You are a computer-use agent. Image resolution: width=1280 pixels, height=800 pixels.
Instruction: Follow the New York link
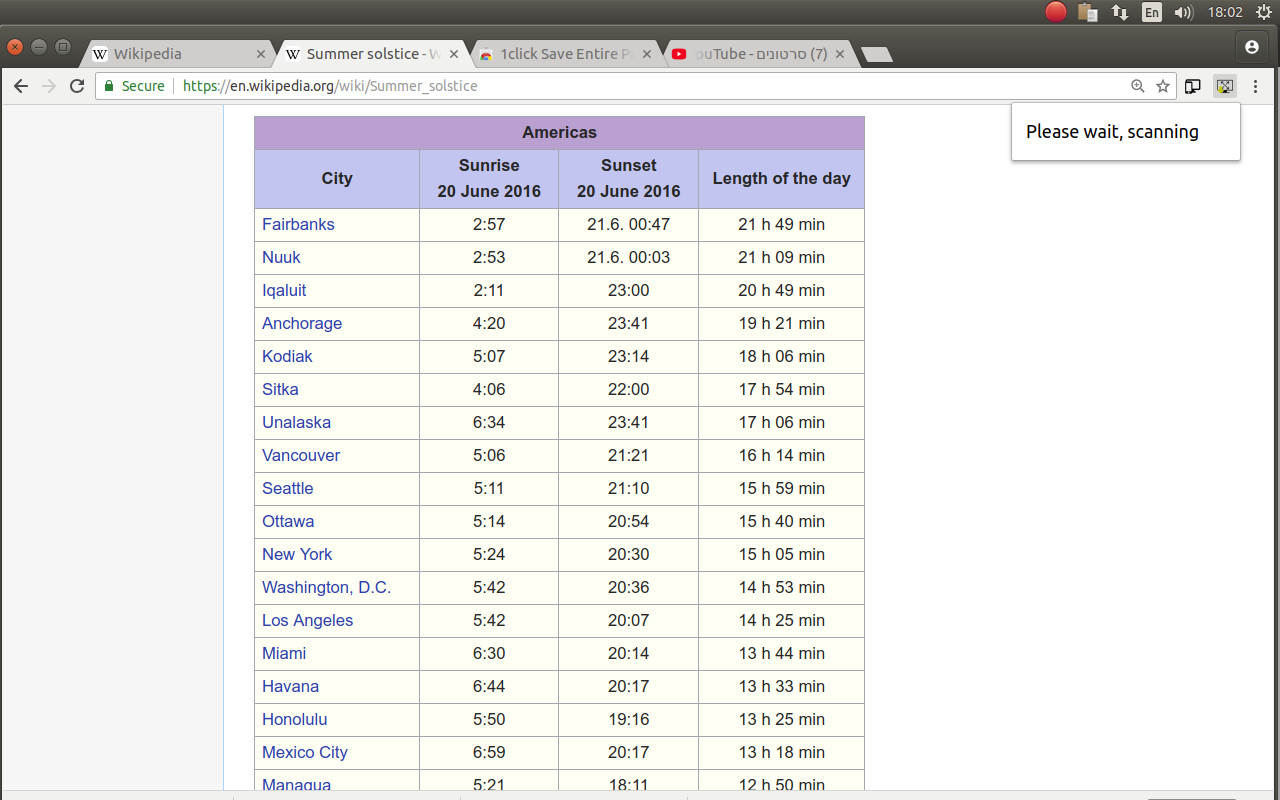click(x=297, y=554)
